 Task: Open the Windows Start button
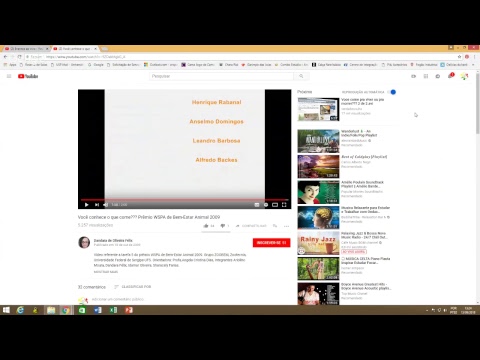(x=6, y=310)
